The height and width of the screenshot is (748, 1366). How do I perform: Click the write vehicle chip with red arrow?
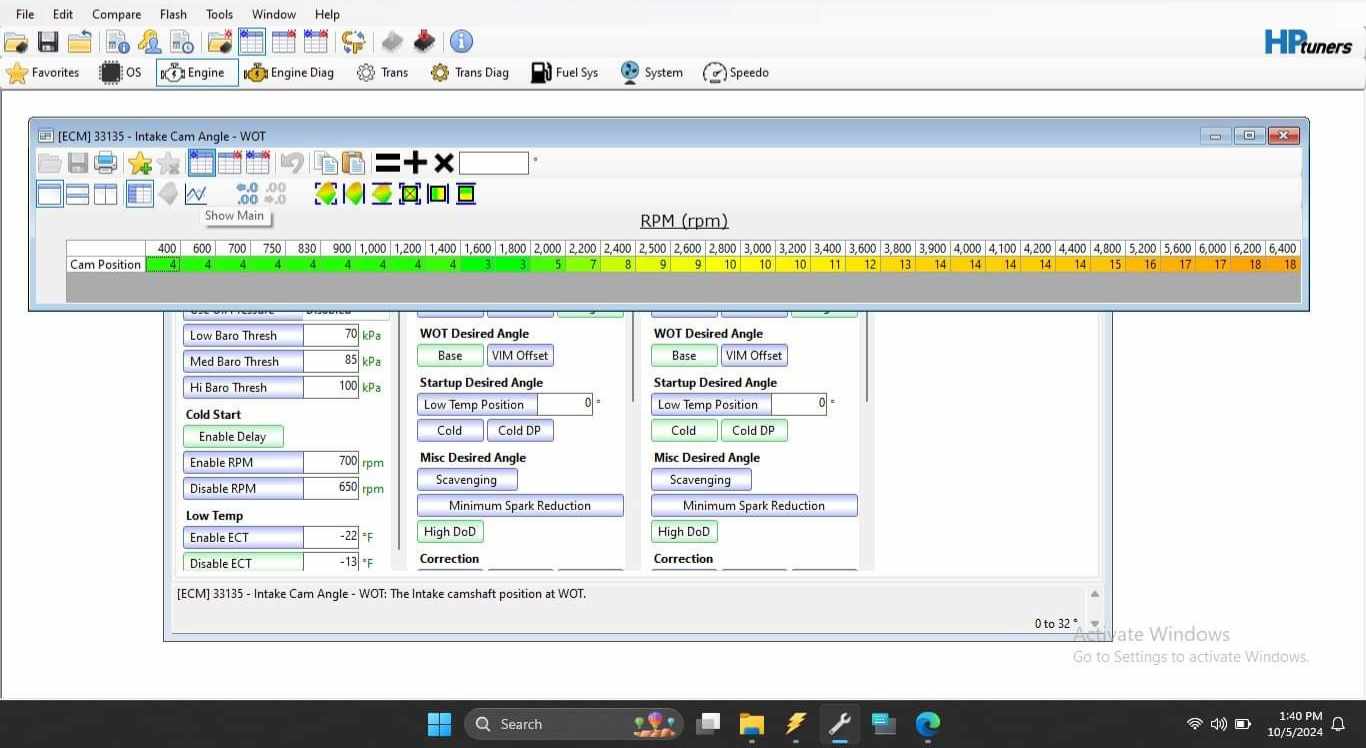click(424, 42)
